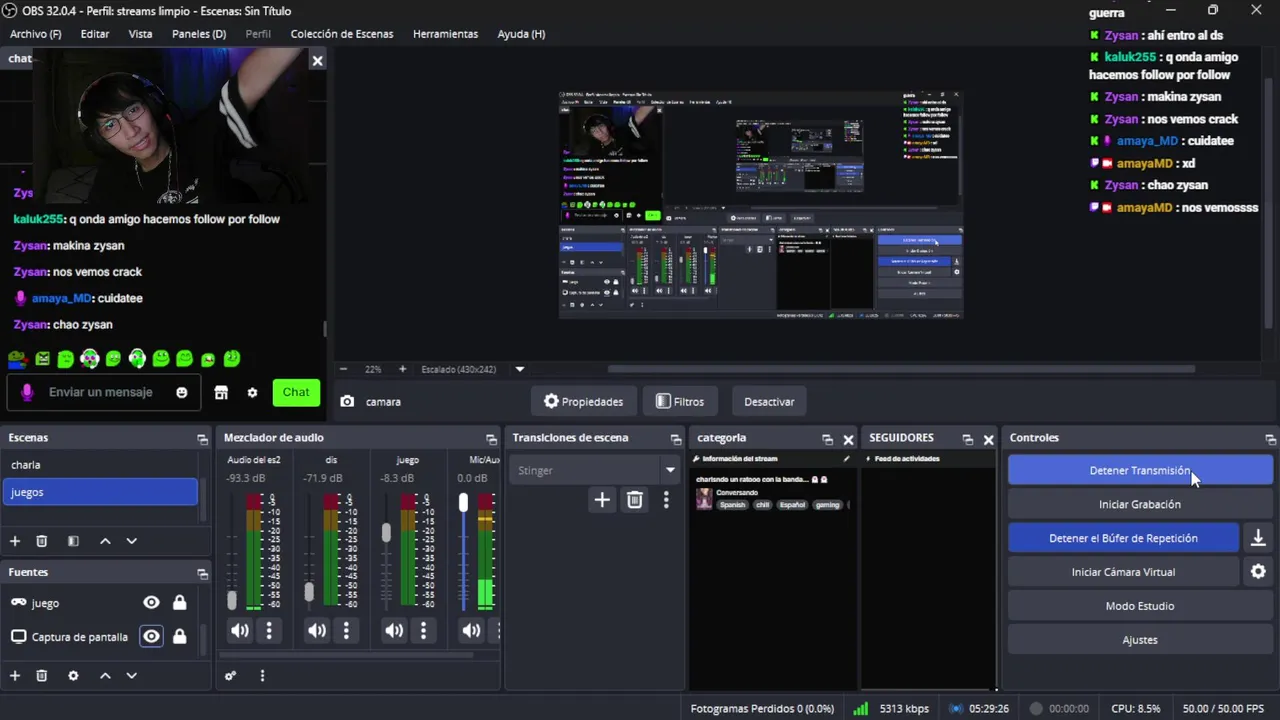Zoom out preview with minus icon

pos(343,369)
